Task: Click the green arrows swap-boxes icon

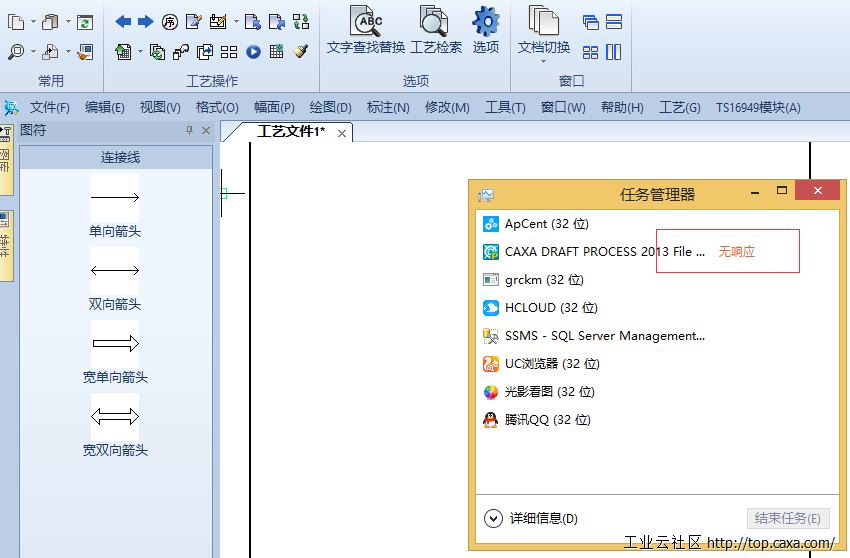Action: point(301,22)
